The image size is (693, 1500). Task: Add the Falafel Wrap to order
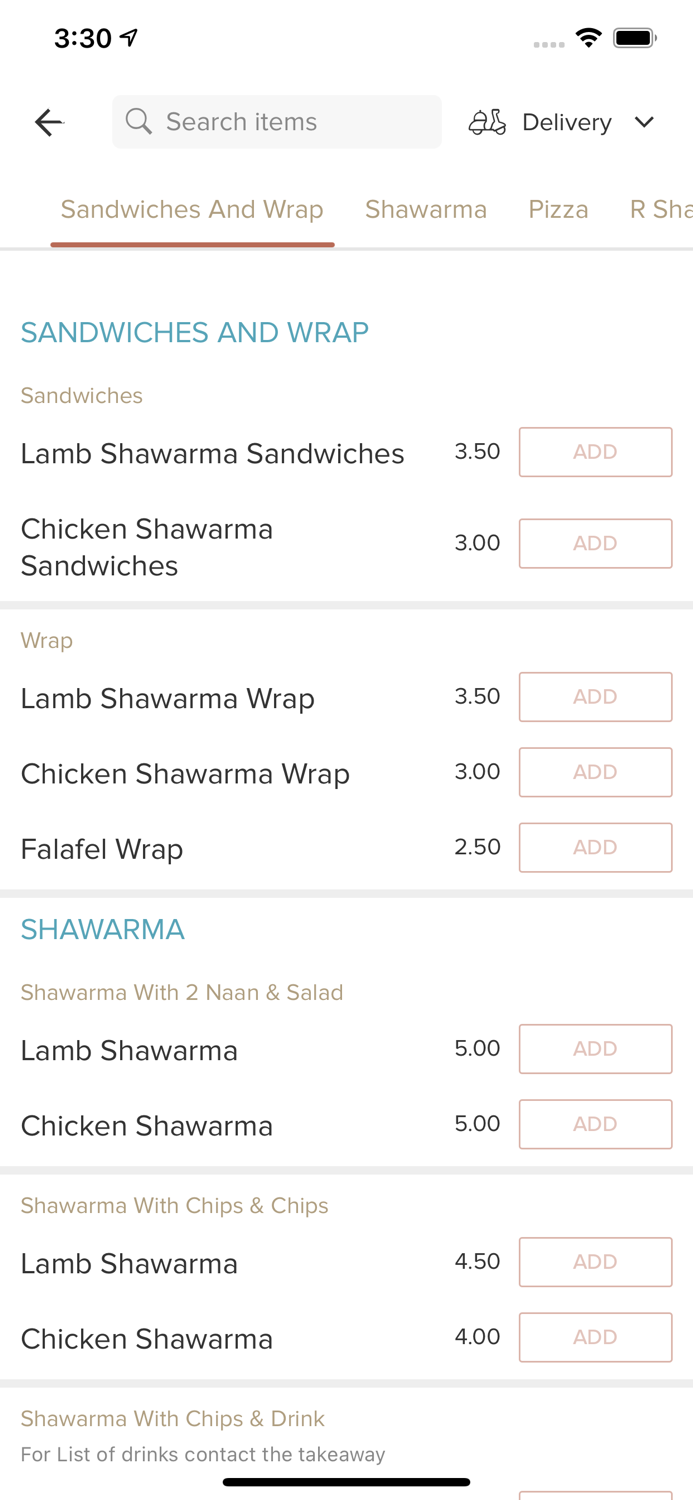pyautogui.click(x=595, y=847)
